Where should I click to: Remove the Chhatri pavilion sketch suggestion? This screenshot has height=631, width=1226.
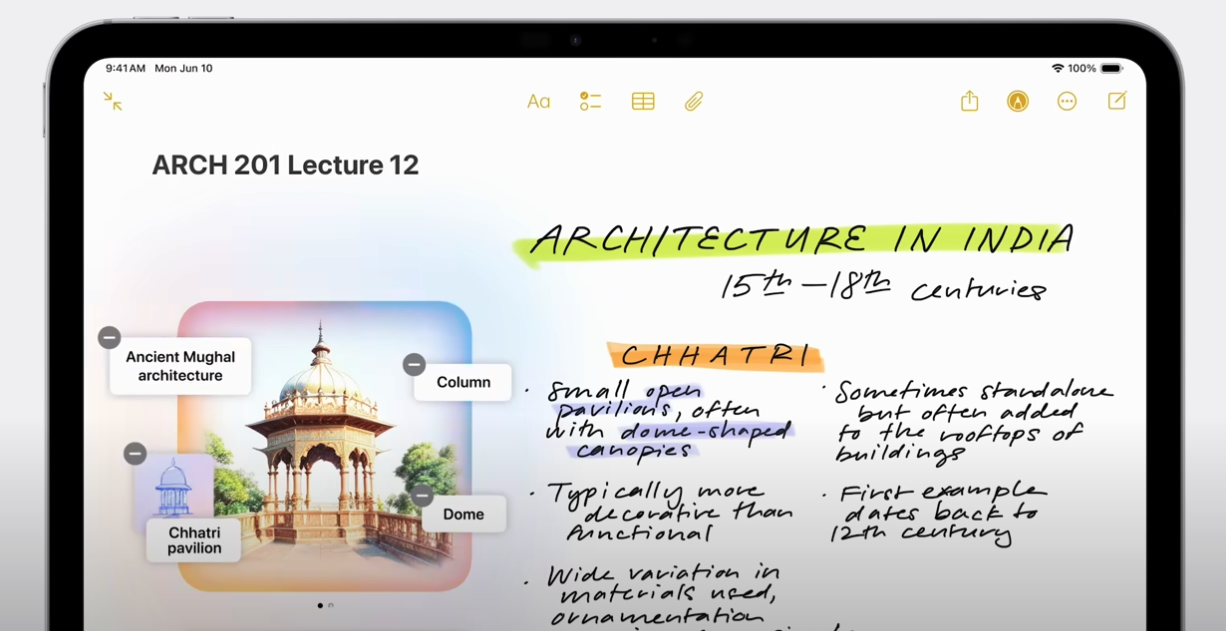[x=135, y=454]
